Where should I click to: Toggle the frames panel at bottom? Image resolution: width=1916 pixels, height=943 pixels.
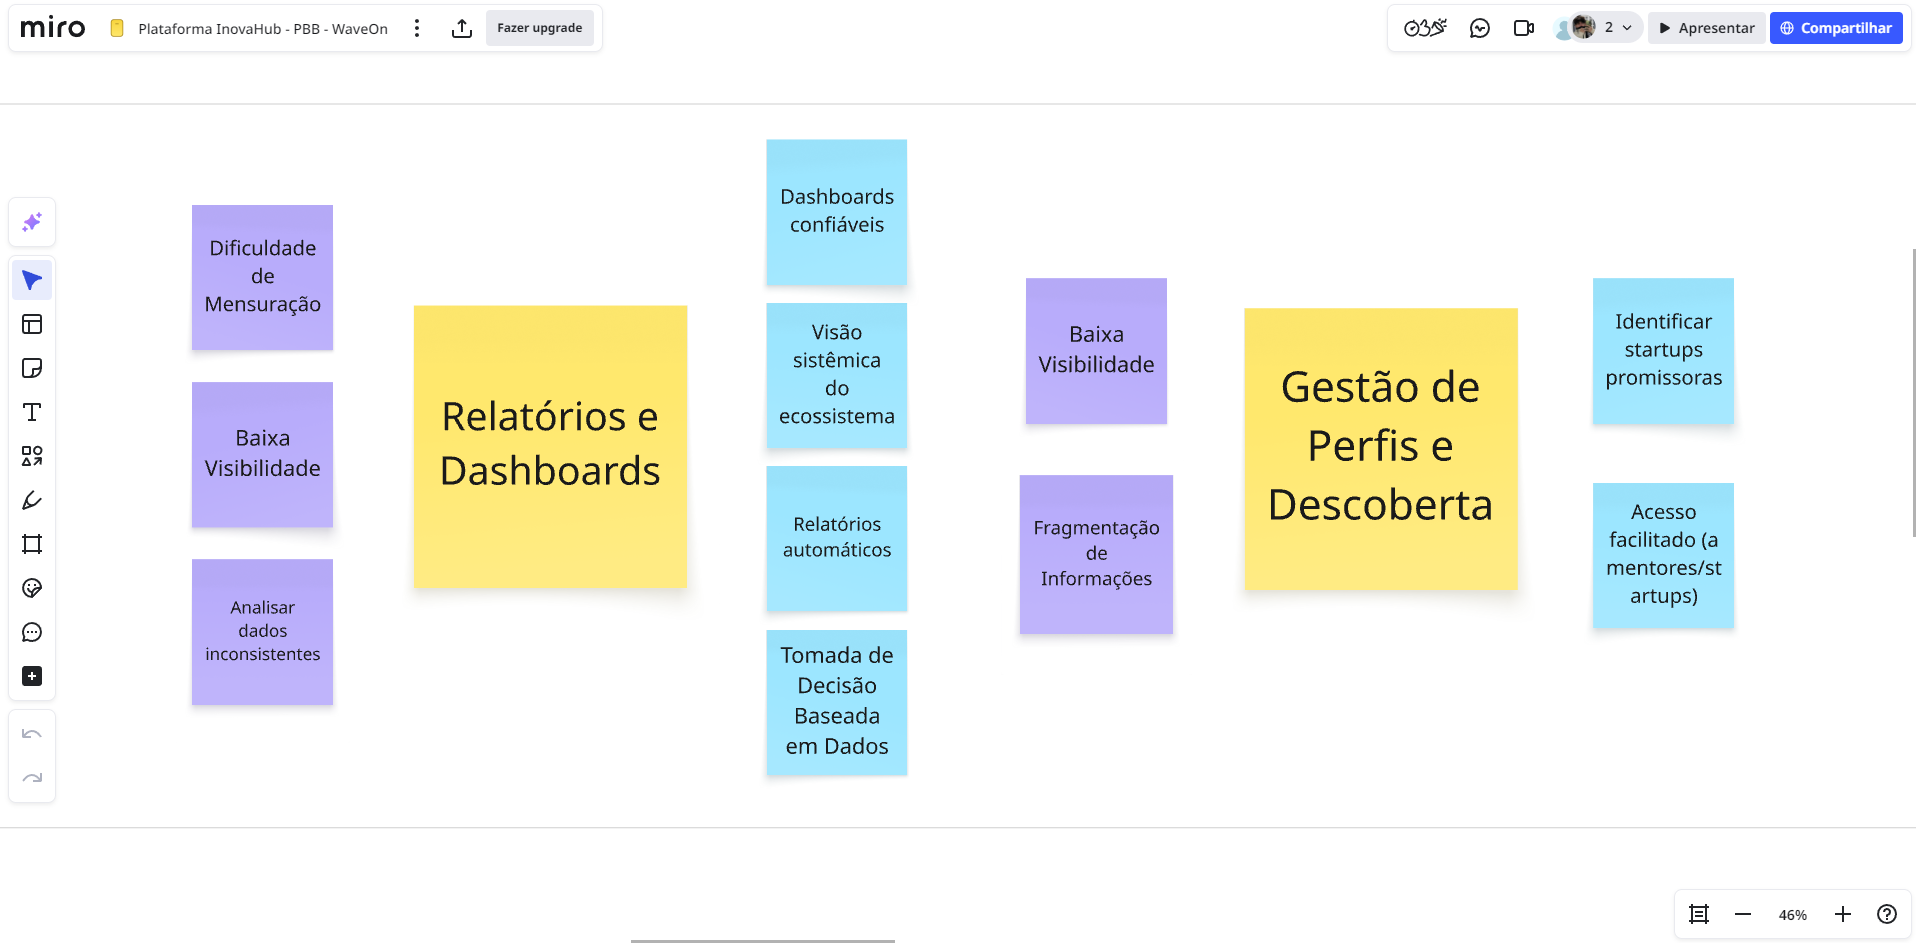pos(1699,914)
